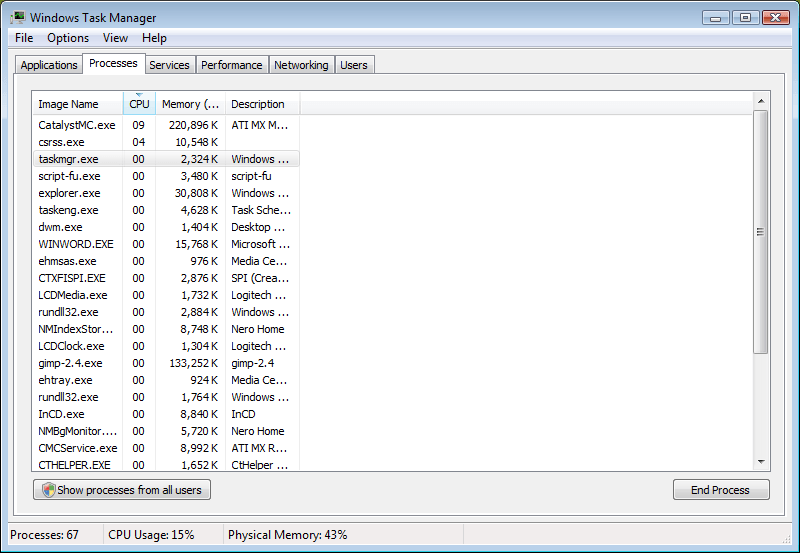Click the SPI (Crea... description cell
Screen dimensions: 800x553
click(260, 278)
